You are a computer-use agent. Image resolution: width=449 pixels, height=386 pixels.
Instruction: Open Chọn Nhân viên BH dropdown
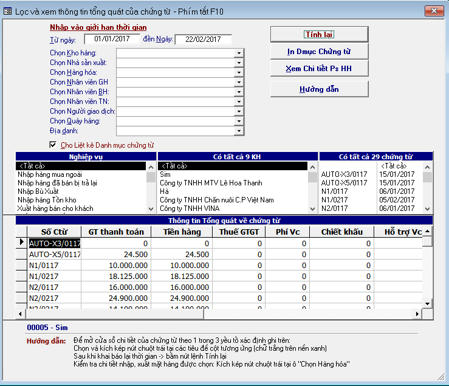pyautogui.click(x=239, y=92)
